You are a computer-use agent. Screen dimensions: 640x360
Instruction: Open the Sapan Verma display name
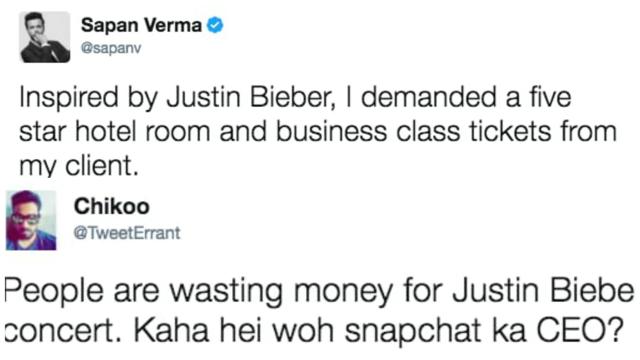141,25
